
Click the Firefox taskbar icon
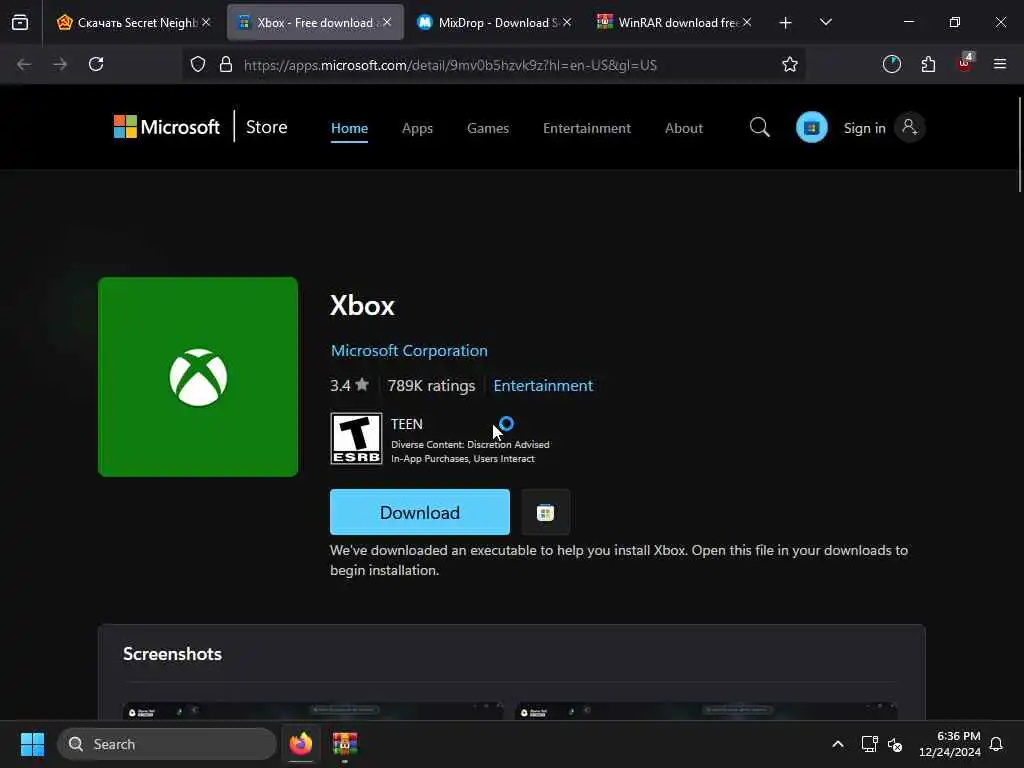[x=301, y=744]
